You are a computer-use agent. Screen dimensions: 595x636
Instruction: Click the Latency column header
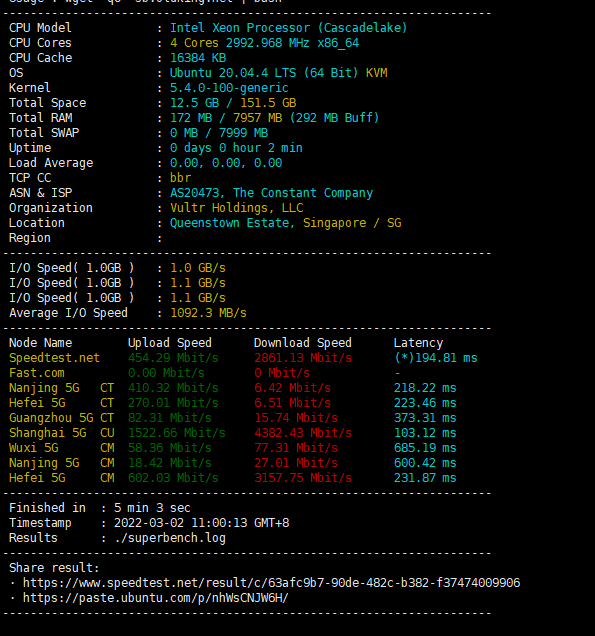point(418,343)
